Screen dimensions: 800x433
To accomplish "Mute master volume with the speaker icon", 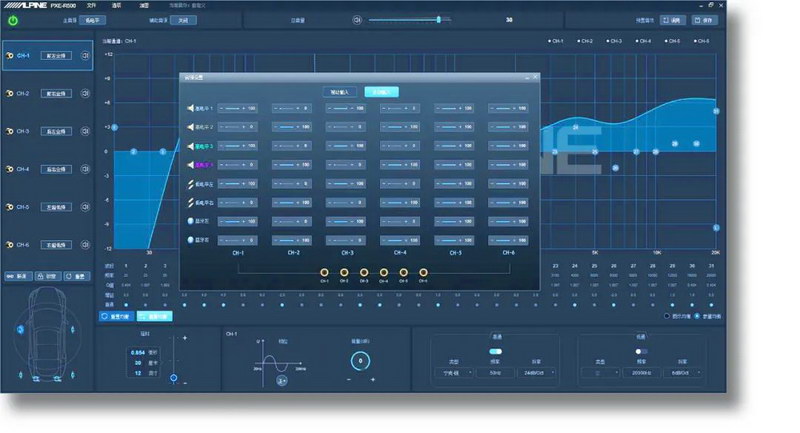I will pos(357,20).
